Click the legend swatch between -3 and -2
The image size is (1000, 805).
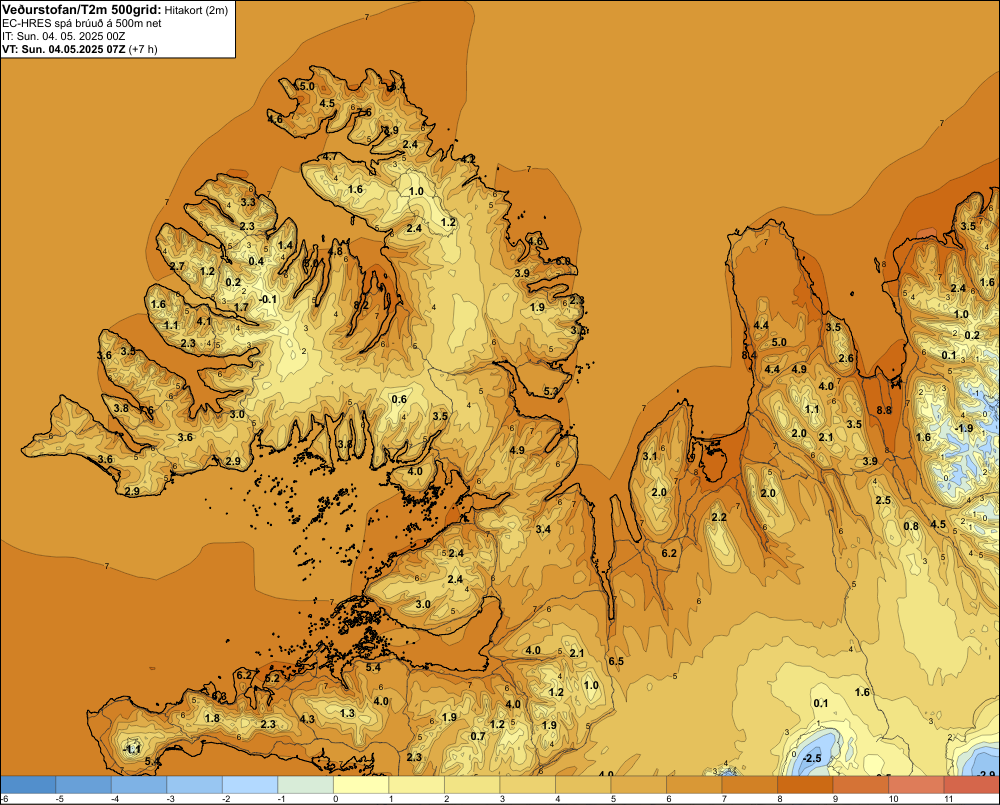coord(195,785)
